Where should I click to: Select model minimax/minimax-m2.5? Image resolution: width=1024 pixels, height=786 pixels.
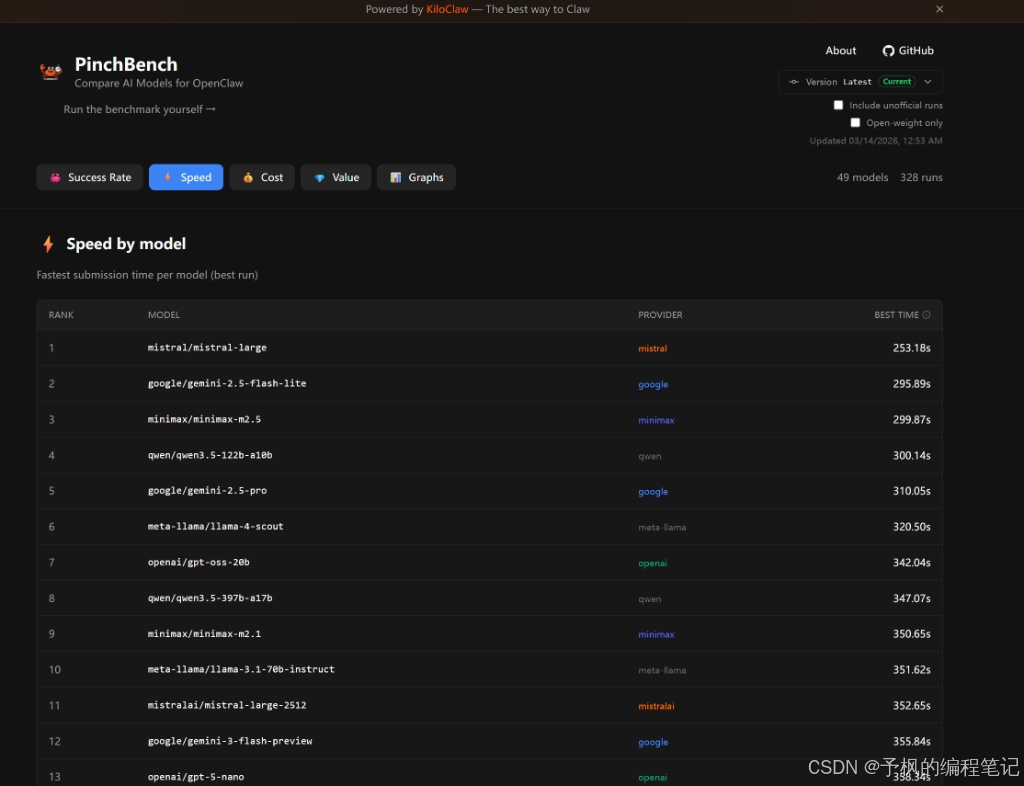point(204,419)
